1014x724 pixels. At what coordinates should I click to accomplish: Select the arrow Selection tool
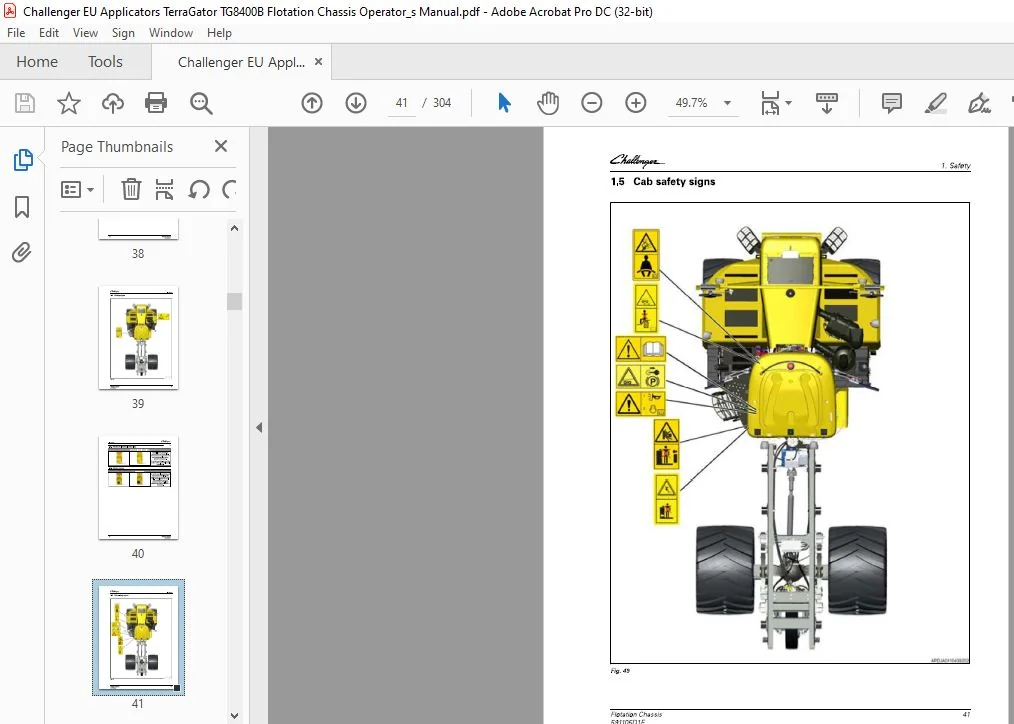point(504,103)
